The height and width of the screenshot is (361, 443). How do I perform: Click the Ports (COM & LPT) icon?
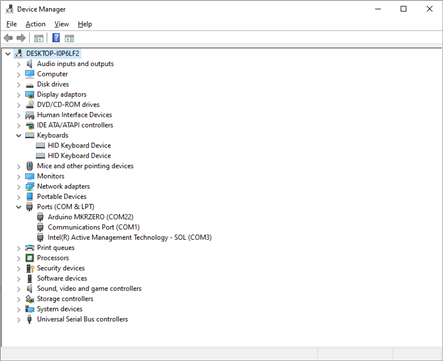(x=30, y=207)
